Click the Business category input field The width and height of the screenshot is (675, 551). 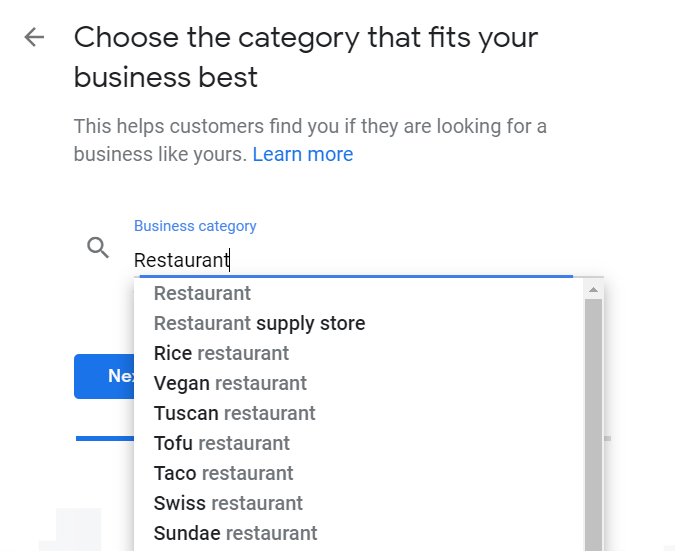pyautogui.click(x=350, y=260)
